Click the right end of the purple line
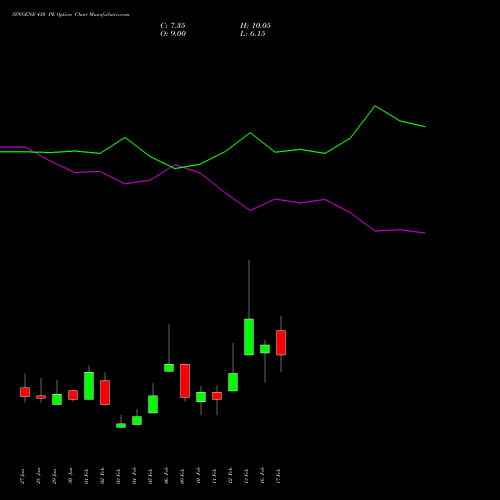500x500 pixels. coord(425,233)
